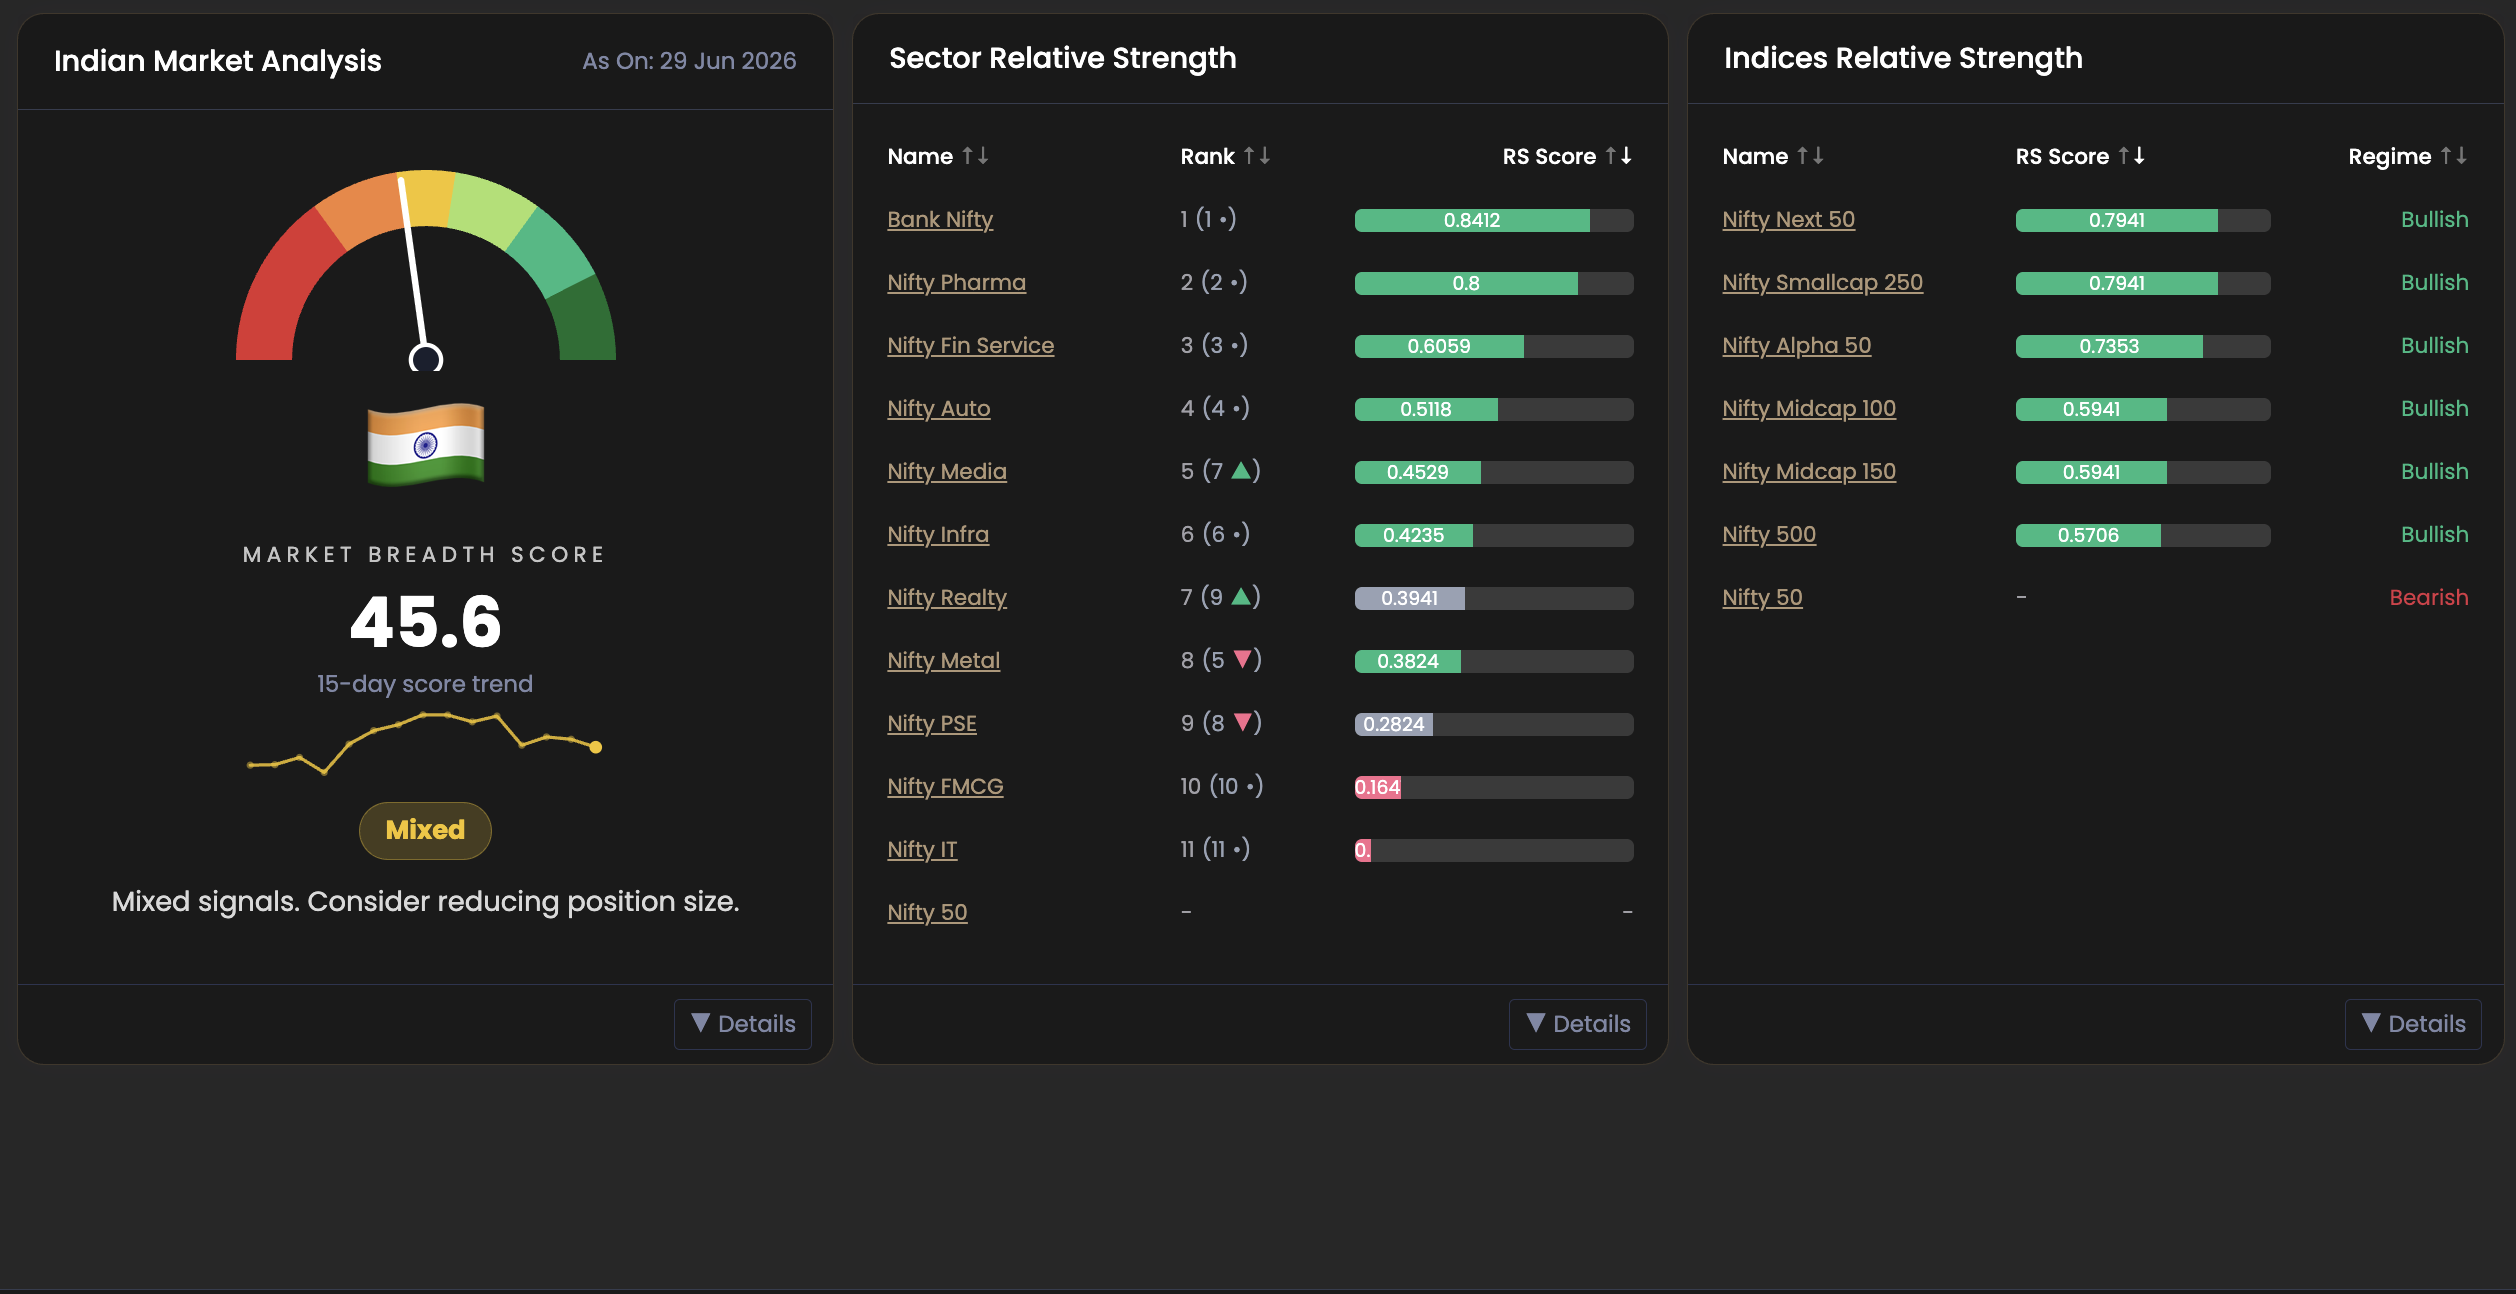Click Bearish regime for Nifty 50
The height and width of the screenshot is (1294, 2516).
click(2428, 597)
